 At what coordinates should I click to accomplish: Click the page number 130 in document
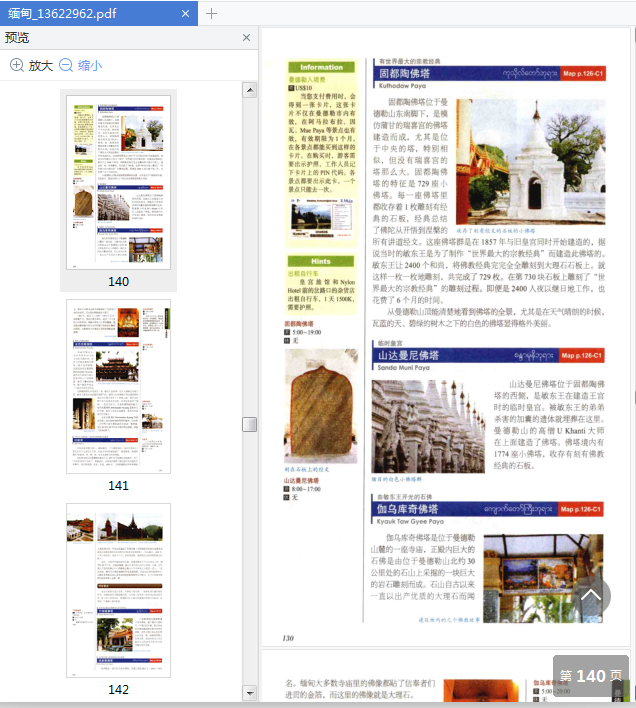pos(288,638)
